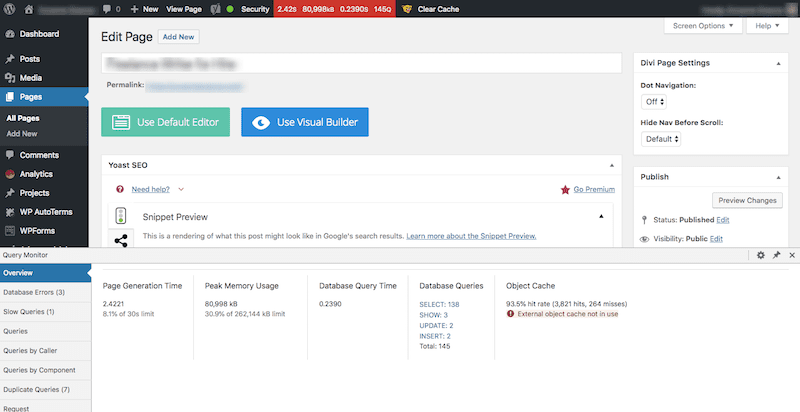Go to All Pages submenu
Viewport: 800px width, 412px height.
coord(23,118)
